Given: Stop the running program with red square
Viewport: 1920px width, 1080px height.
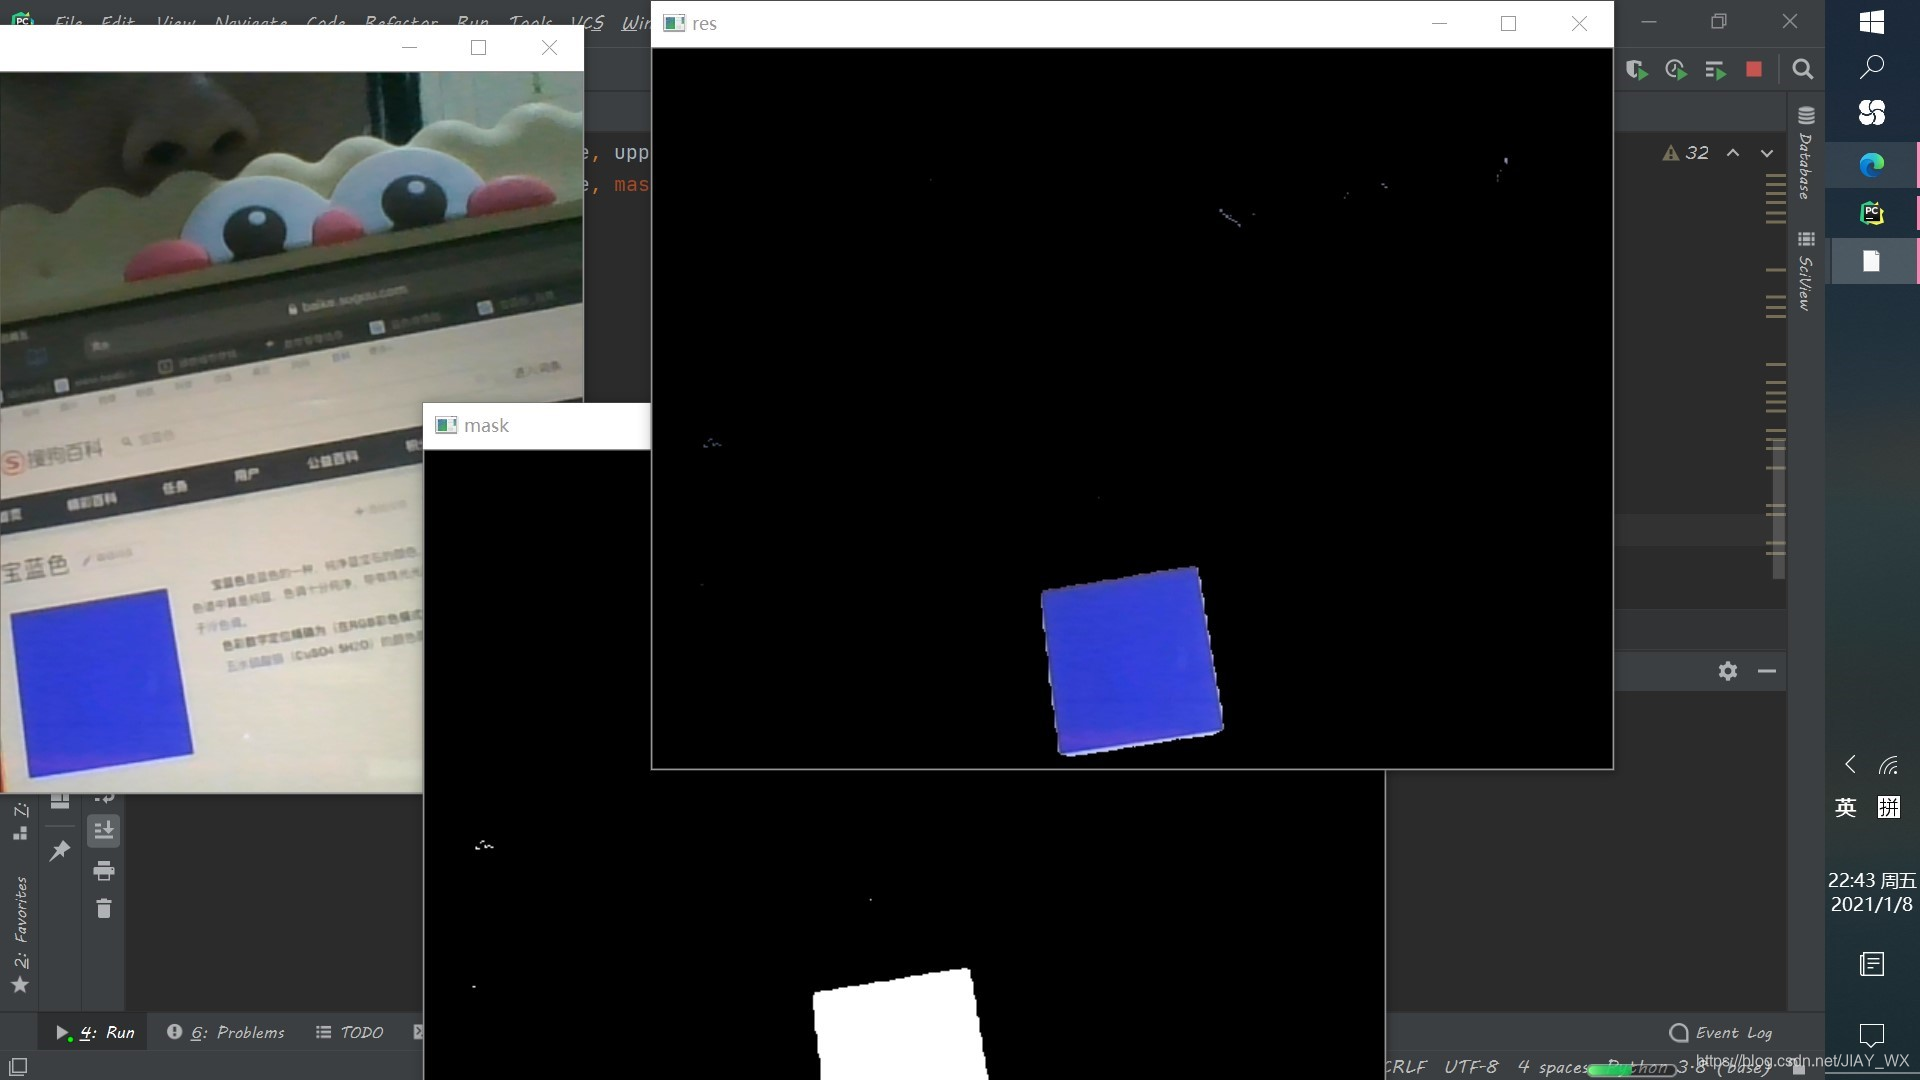Looking at the screenshot, I should tap(1754, 69).
